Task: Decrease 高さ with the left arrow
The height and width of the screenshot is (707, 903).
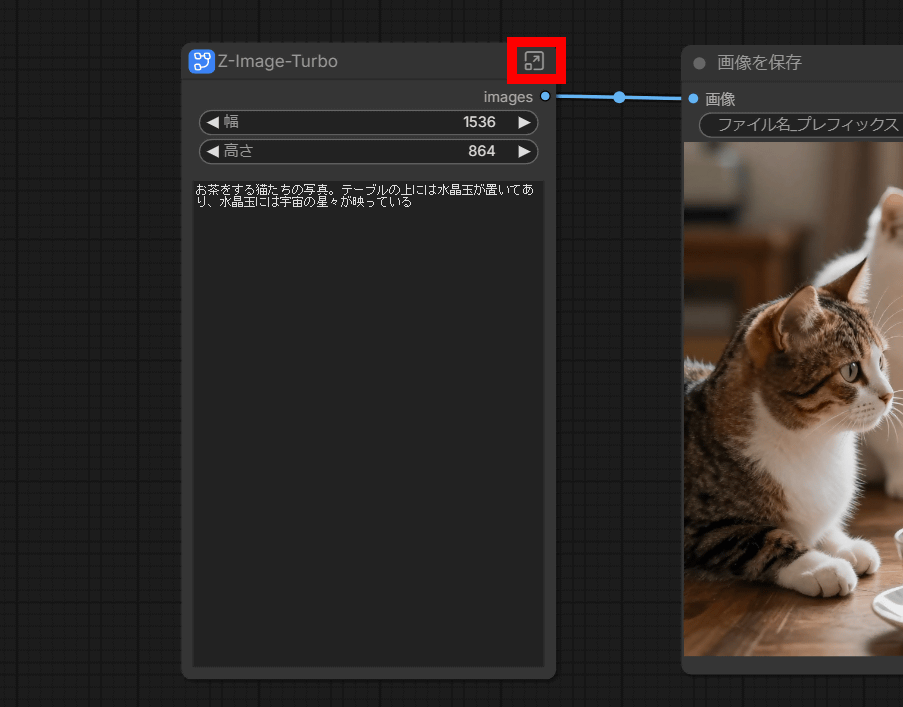Action: pos(212,152)
